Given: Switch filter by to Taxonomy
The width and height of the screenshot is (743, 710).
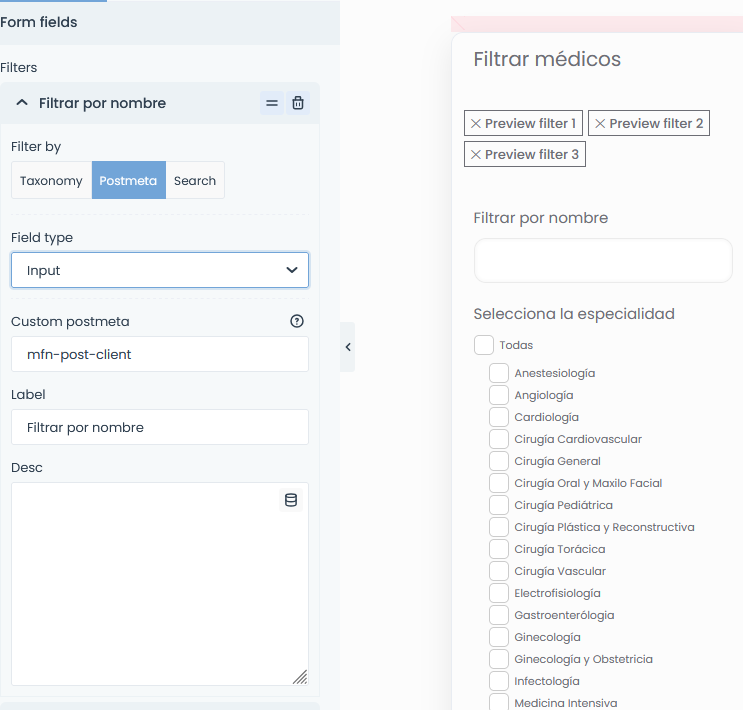Looking at the screenshot, I should click(x=51, y=180).
